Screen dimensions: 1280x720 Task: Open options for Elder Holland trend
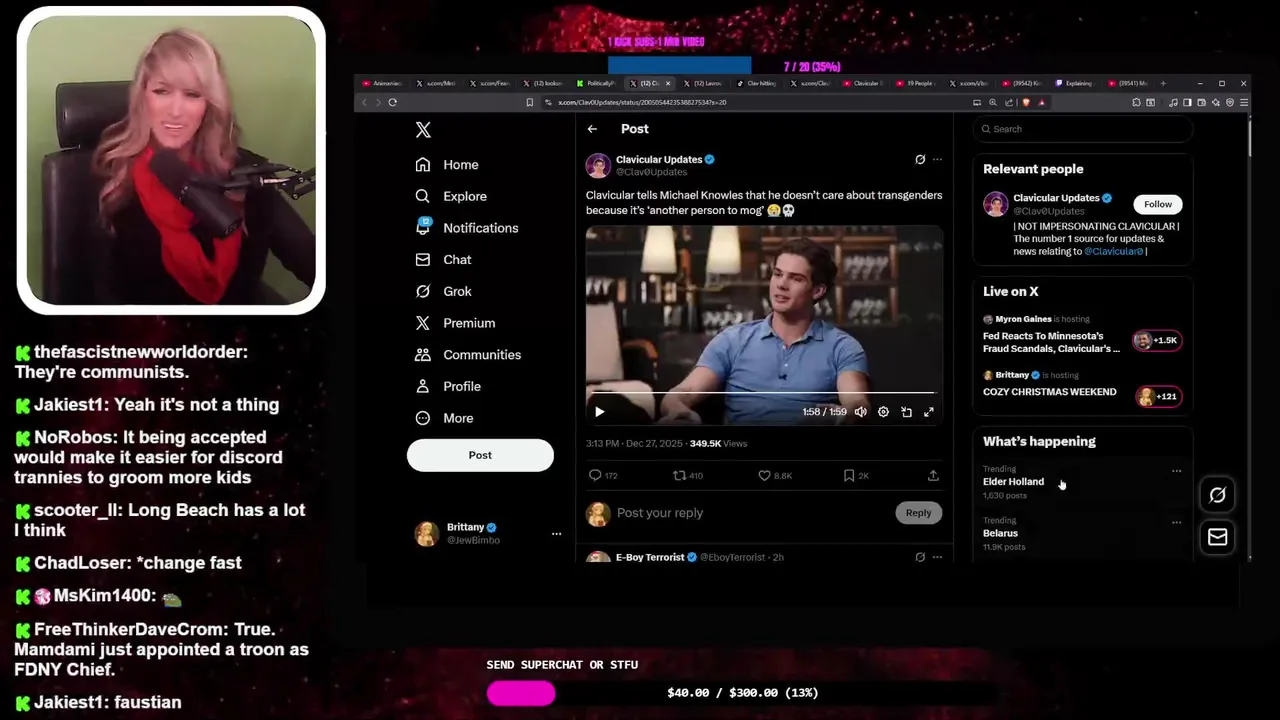pos(1176,471)
